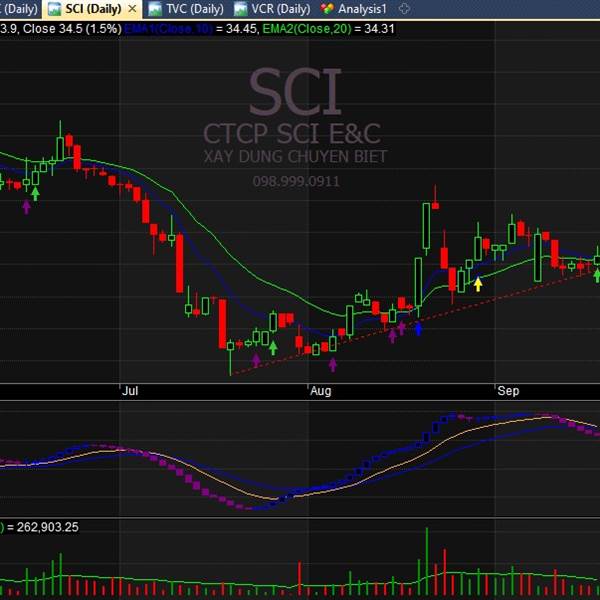
Task: Click the 262,903.25 volume value
Action: 47,527
